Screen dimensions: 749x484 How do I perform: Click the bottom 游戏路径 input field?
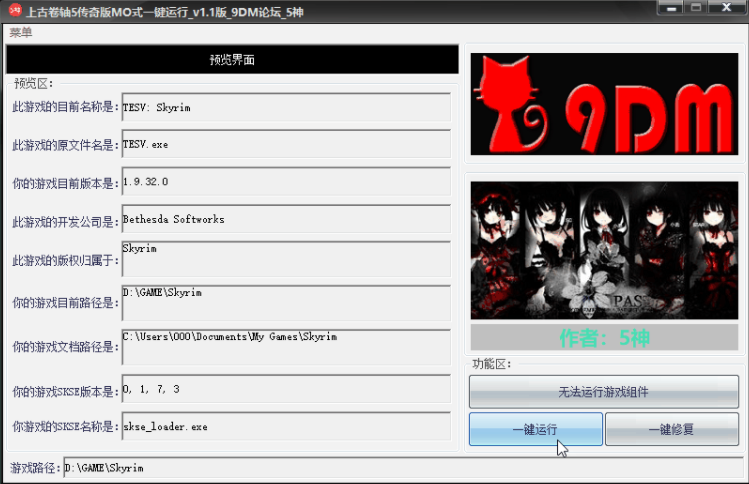pyautogui.click(x=403, y=467)
